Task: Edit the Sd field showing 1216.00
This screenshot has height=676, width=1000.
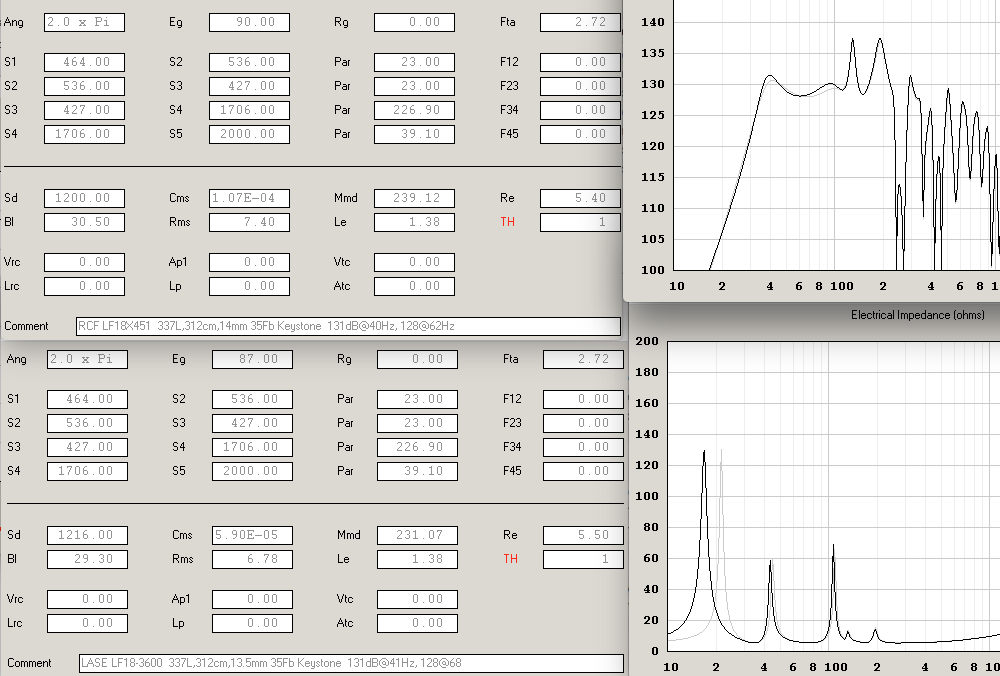Action: (87, 536)
